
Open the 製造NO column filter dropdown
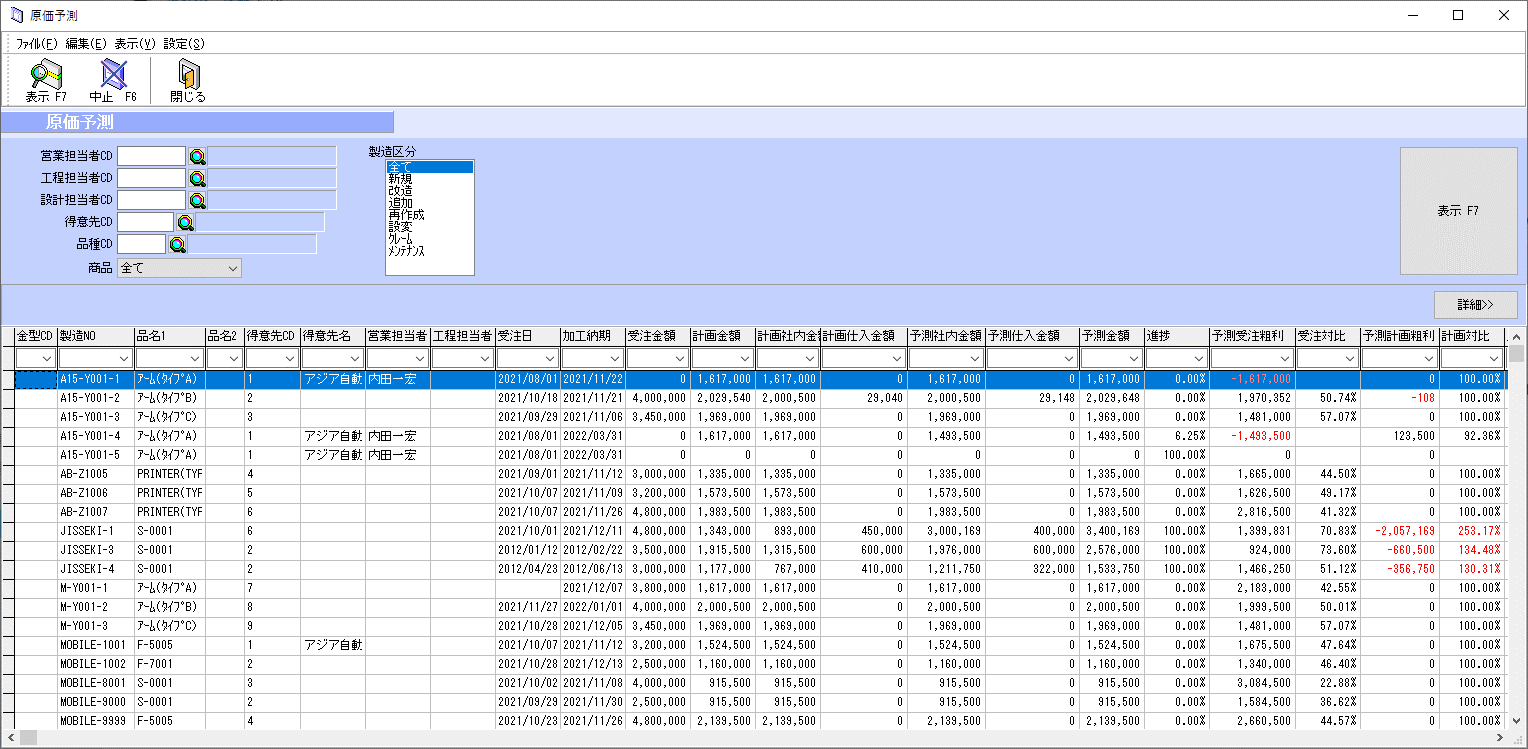tap(124, 358)
